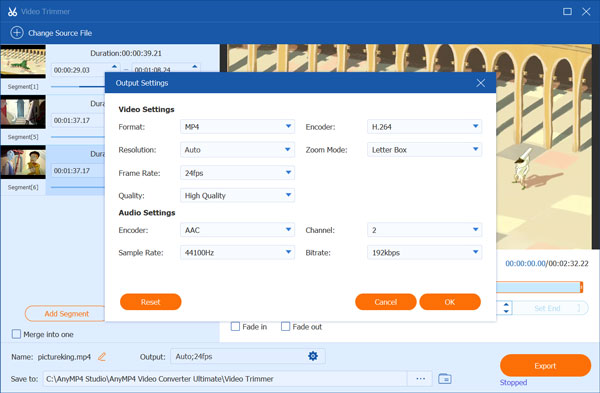Click the Segment[5] range slider
600x393 pixels.
(78, 137)
